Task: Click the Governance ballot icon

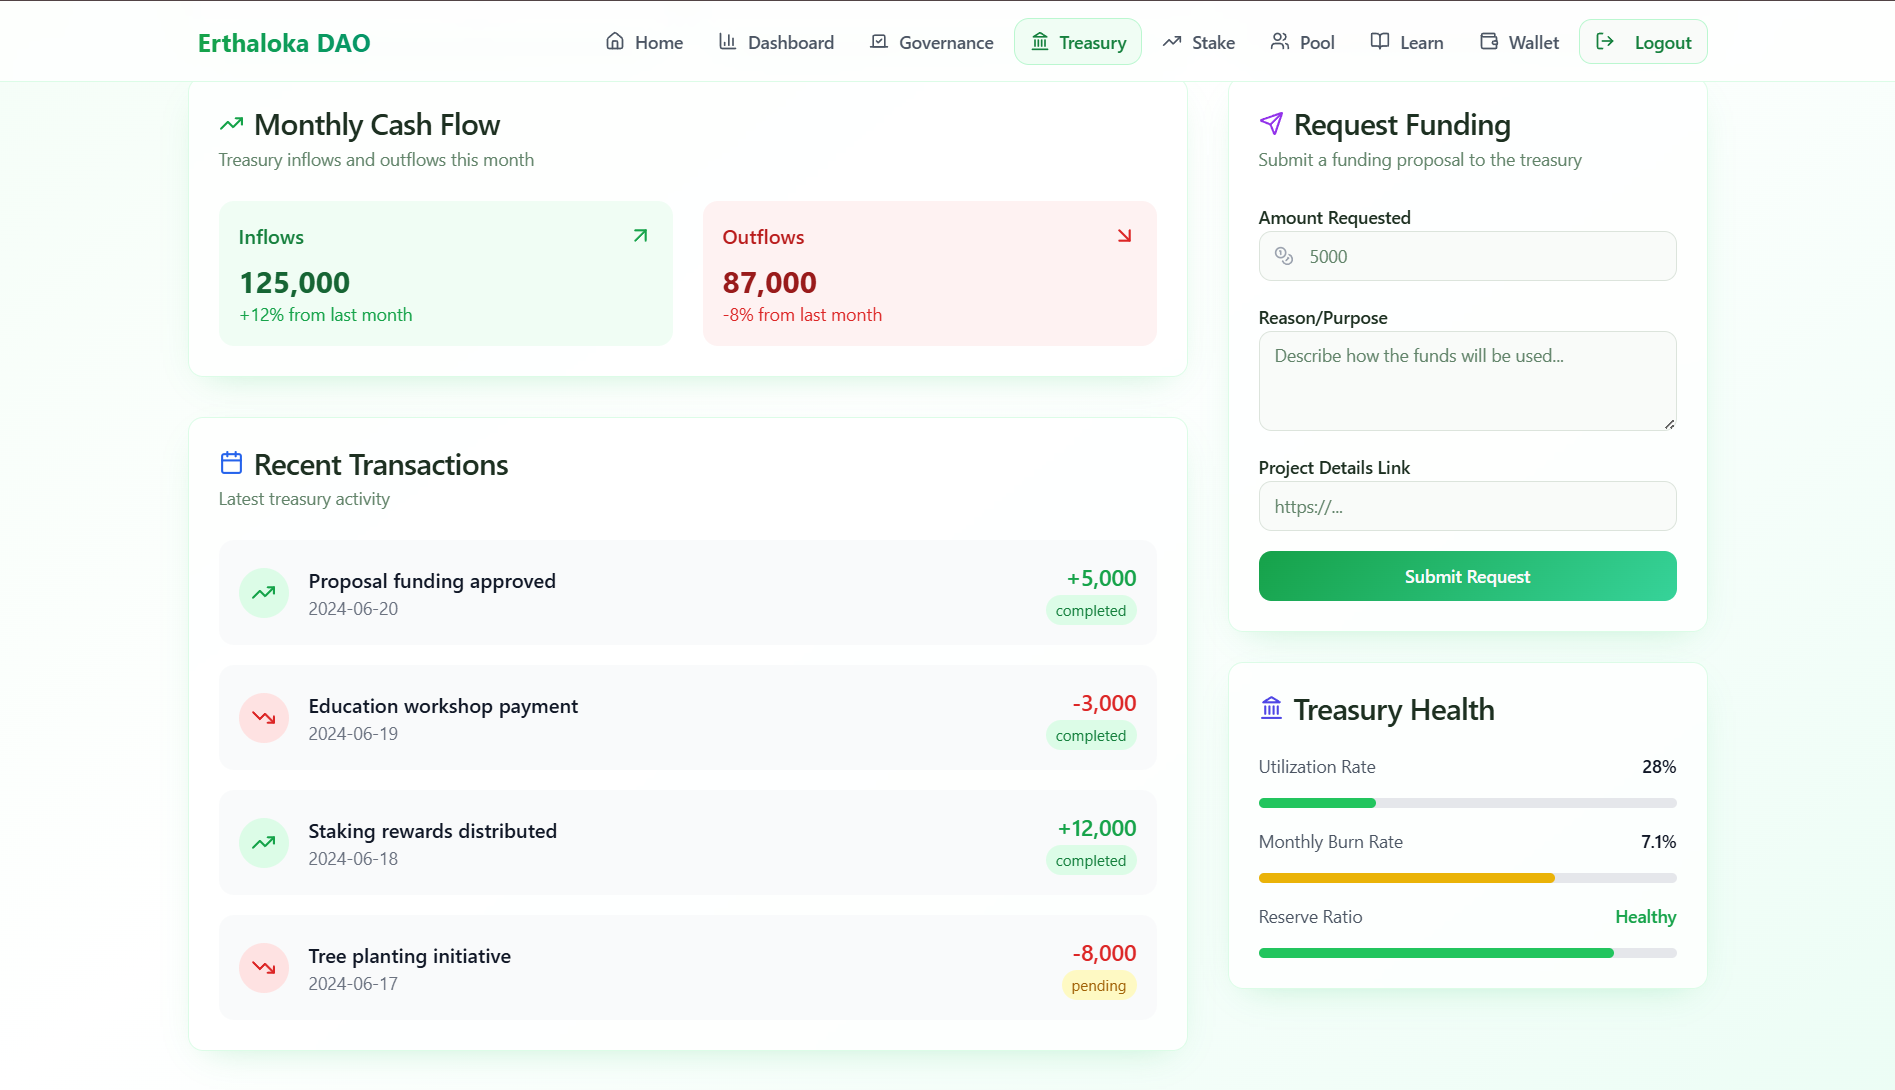Action: (879, 41)
